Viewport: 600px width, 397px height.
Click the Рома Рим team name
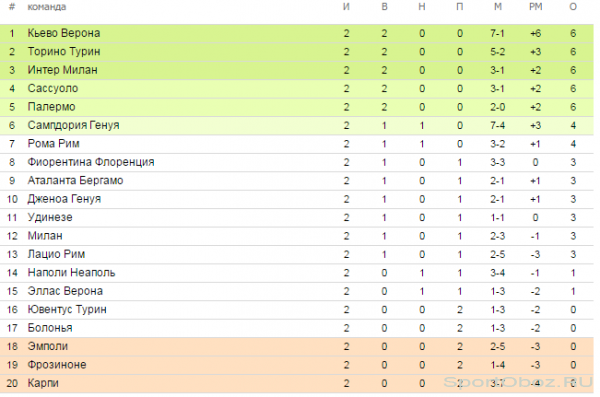(x=54, y=144)
